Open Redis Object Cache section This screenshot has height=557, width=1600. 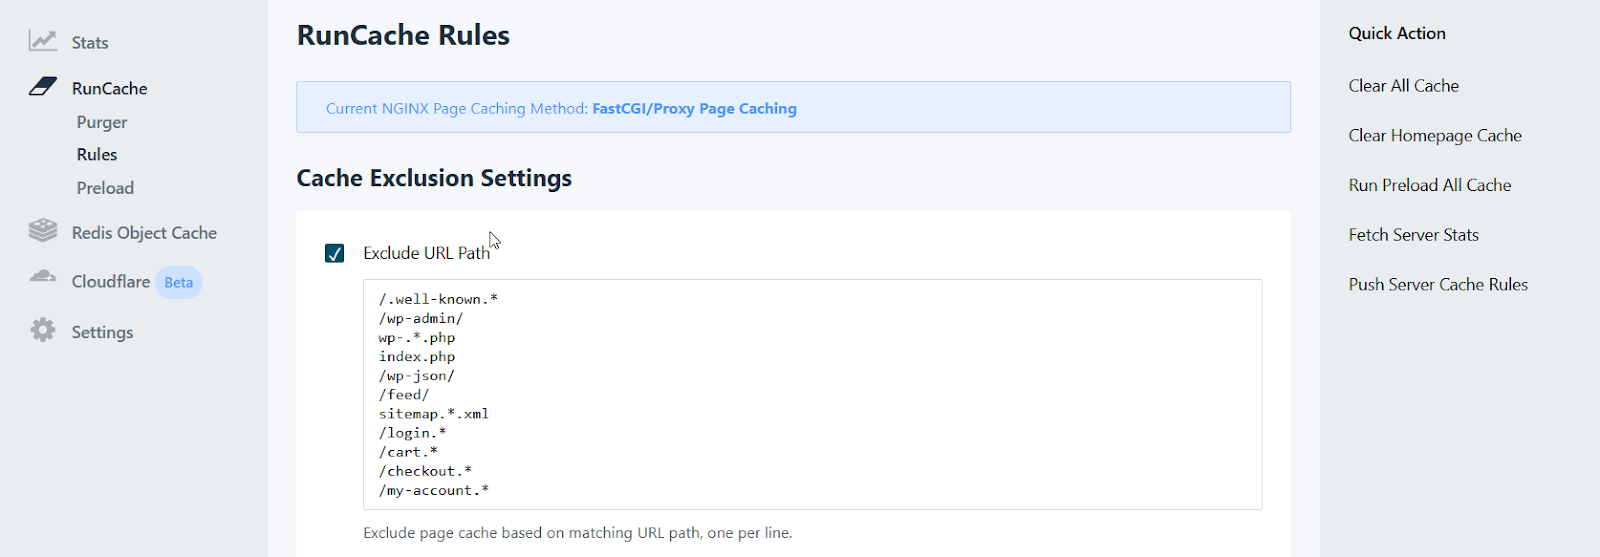(x=144, y=233)
